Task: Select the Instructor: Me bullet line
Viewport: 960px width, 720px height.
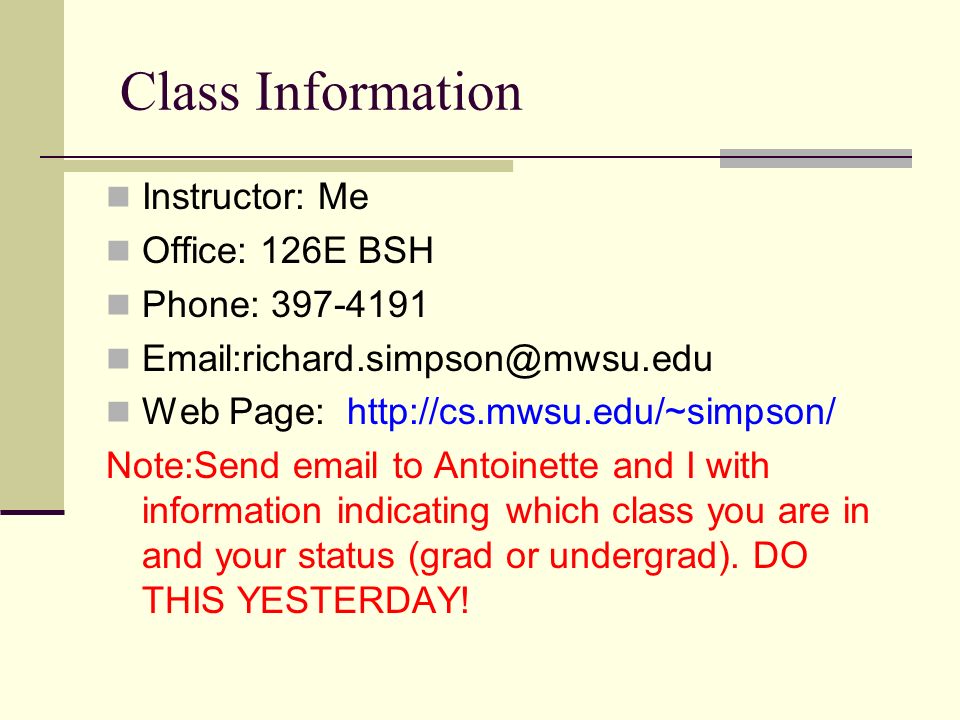Action: tap(255, 197)
